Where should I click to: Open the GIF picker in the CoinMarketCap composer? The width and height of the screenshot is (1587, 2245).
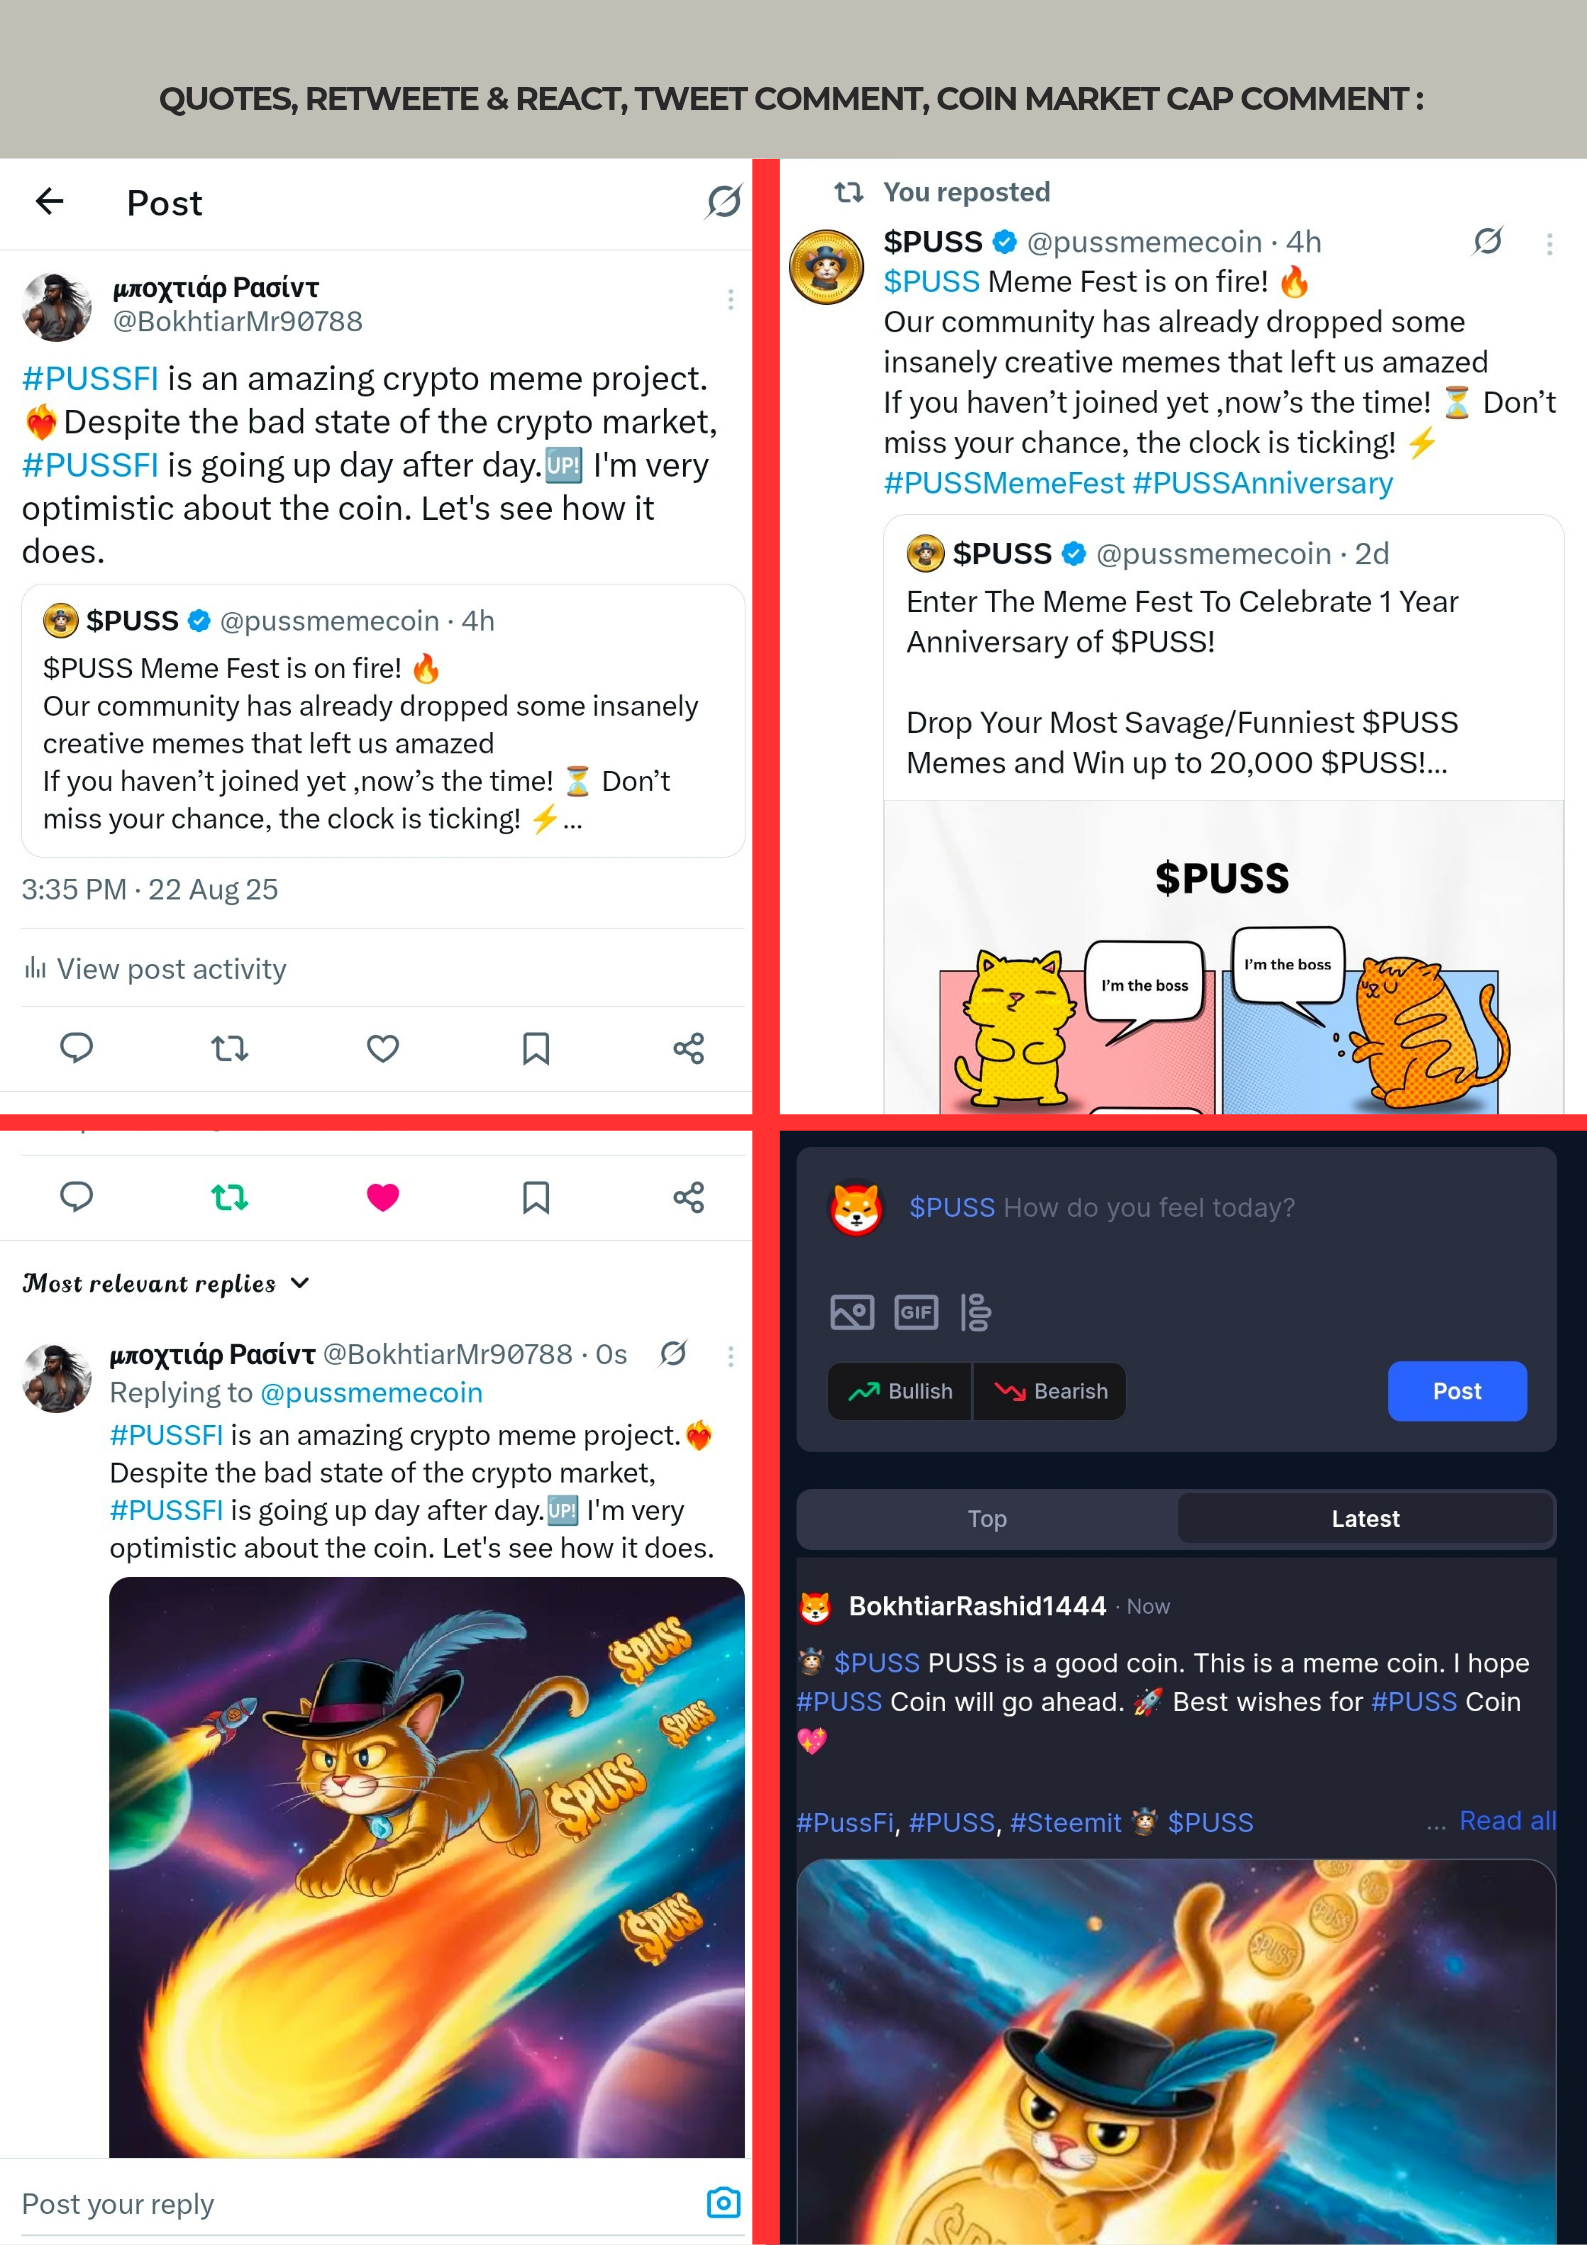click(x=916, y=1312)
